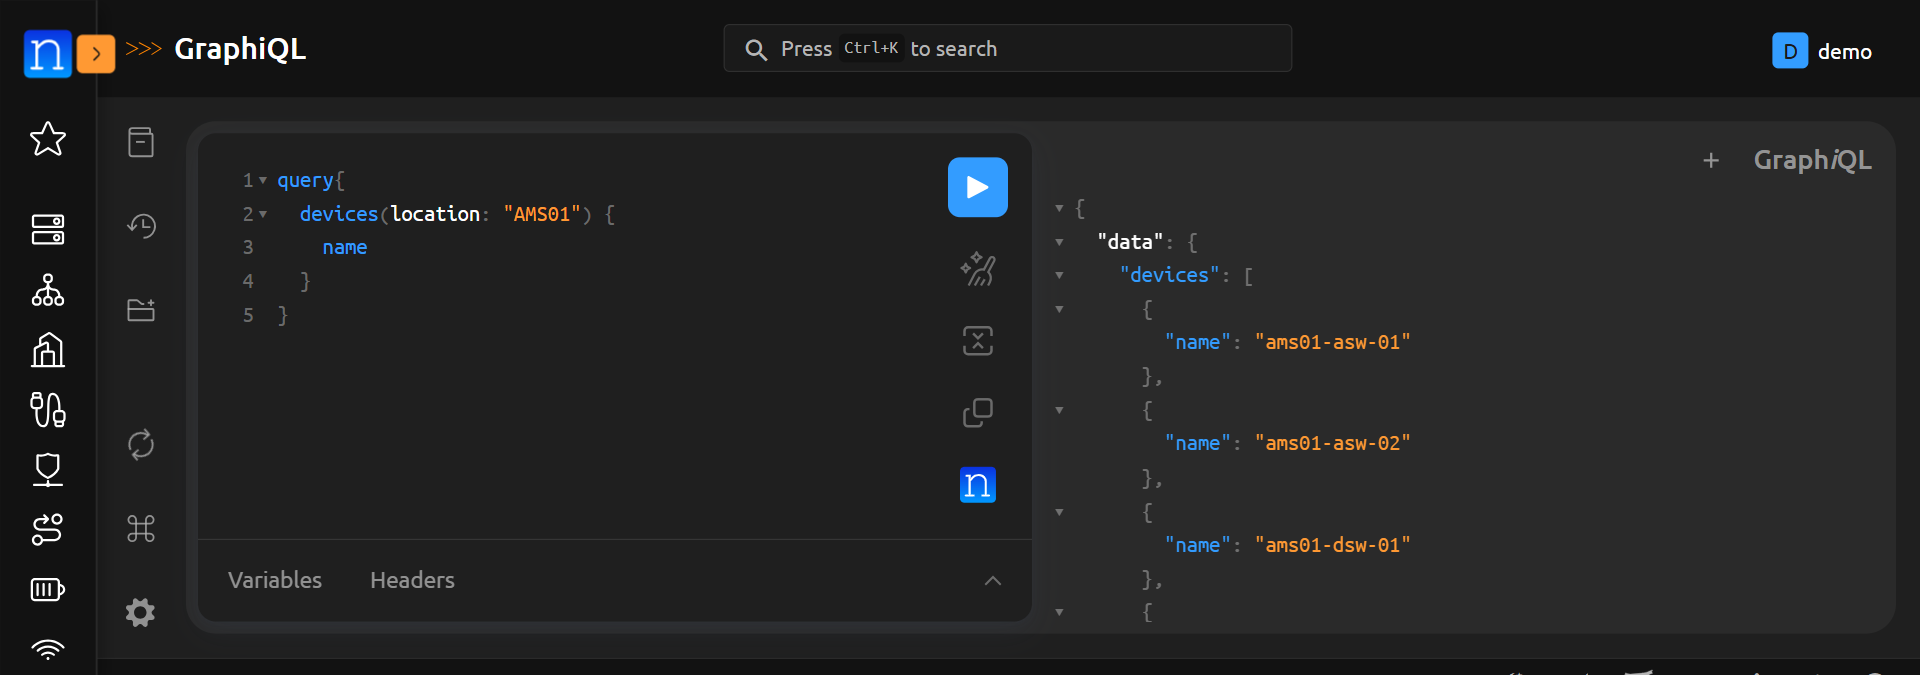Viewport: 1920px width, 675px height.
Task: Open the demo user account menu
Action: [x=1822, y=51]
